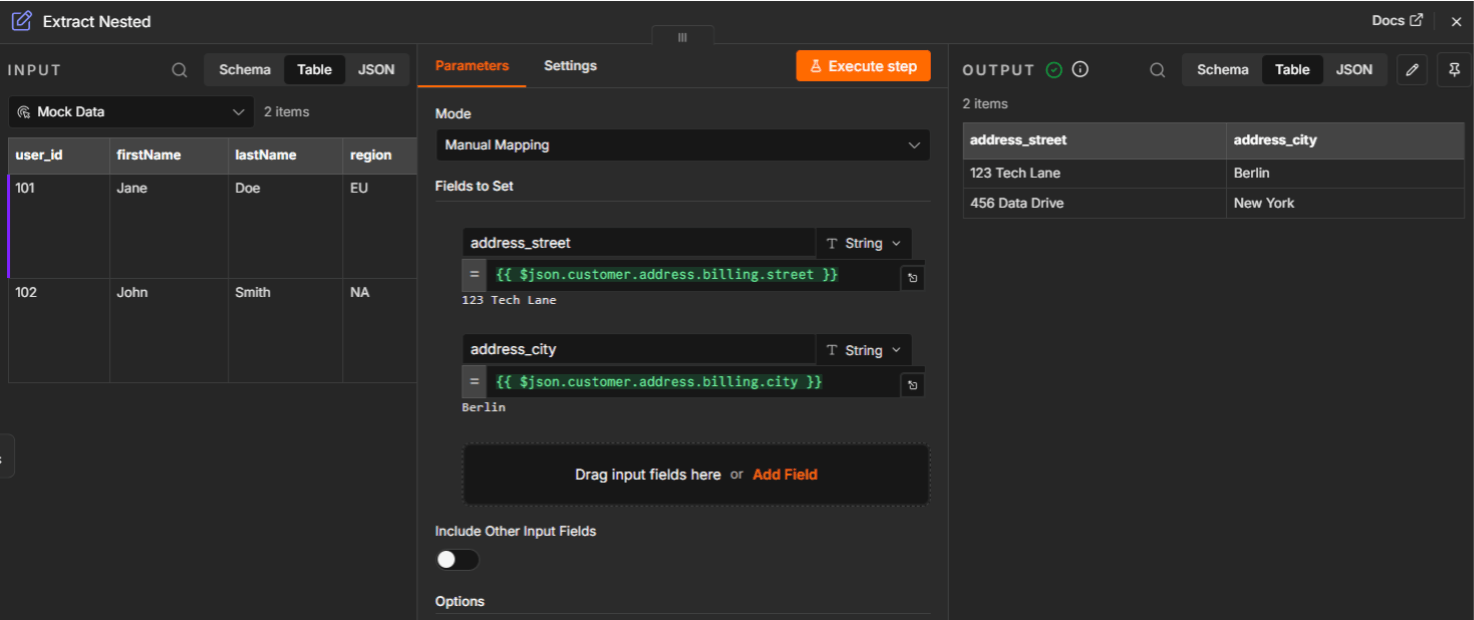Screen dimensions: 1474x620
Task: Select input JSON view
Action: tap(376, 70)
